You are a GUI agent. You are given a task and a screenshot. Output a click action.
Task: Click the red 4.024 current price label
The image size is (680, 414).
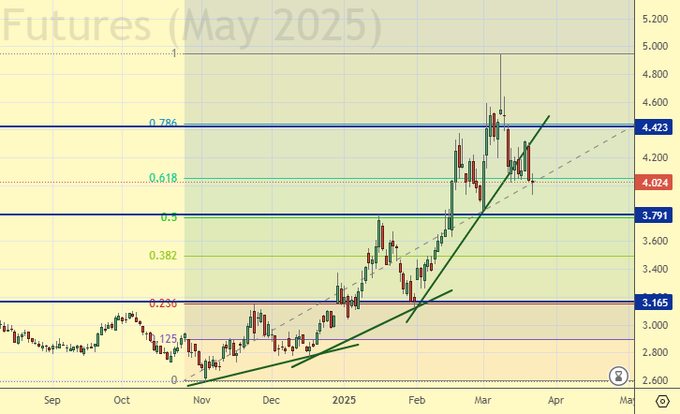(657, 182)
